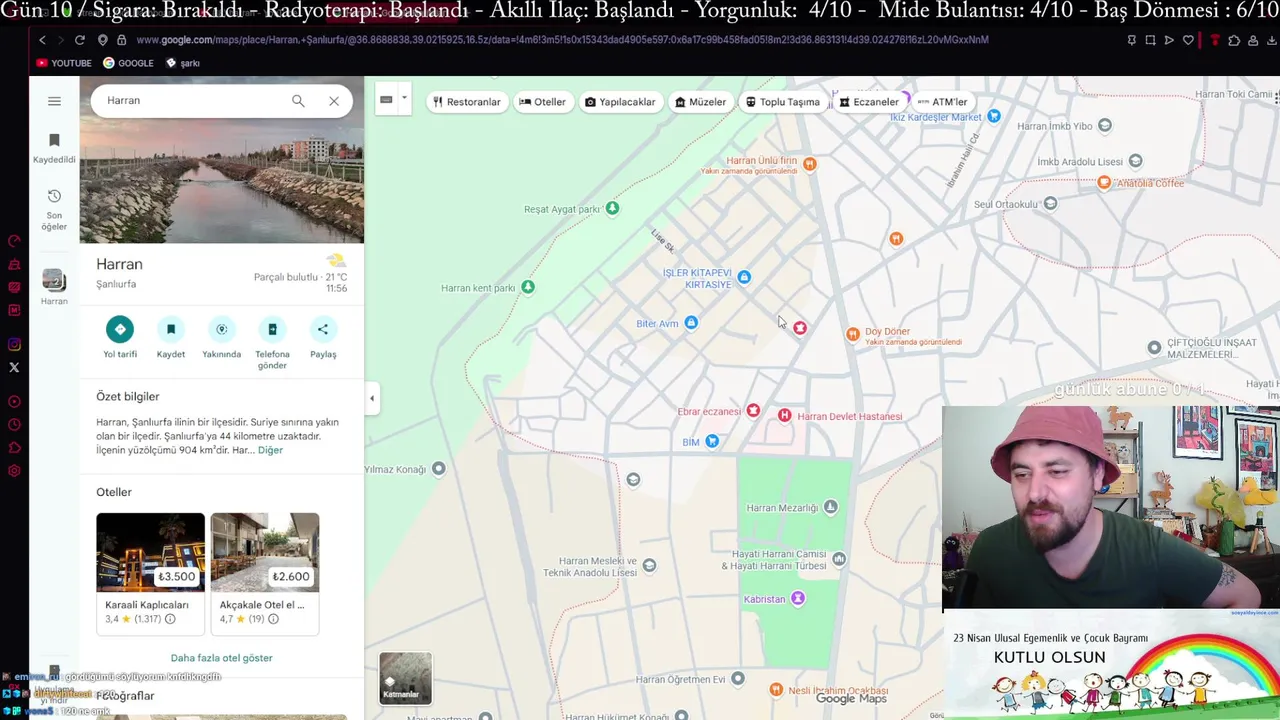
Task: Click İkiz Kardeşler Market marker
Action: point(994,116)
